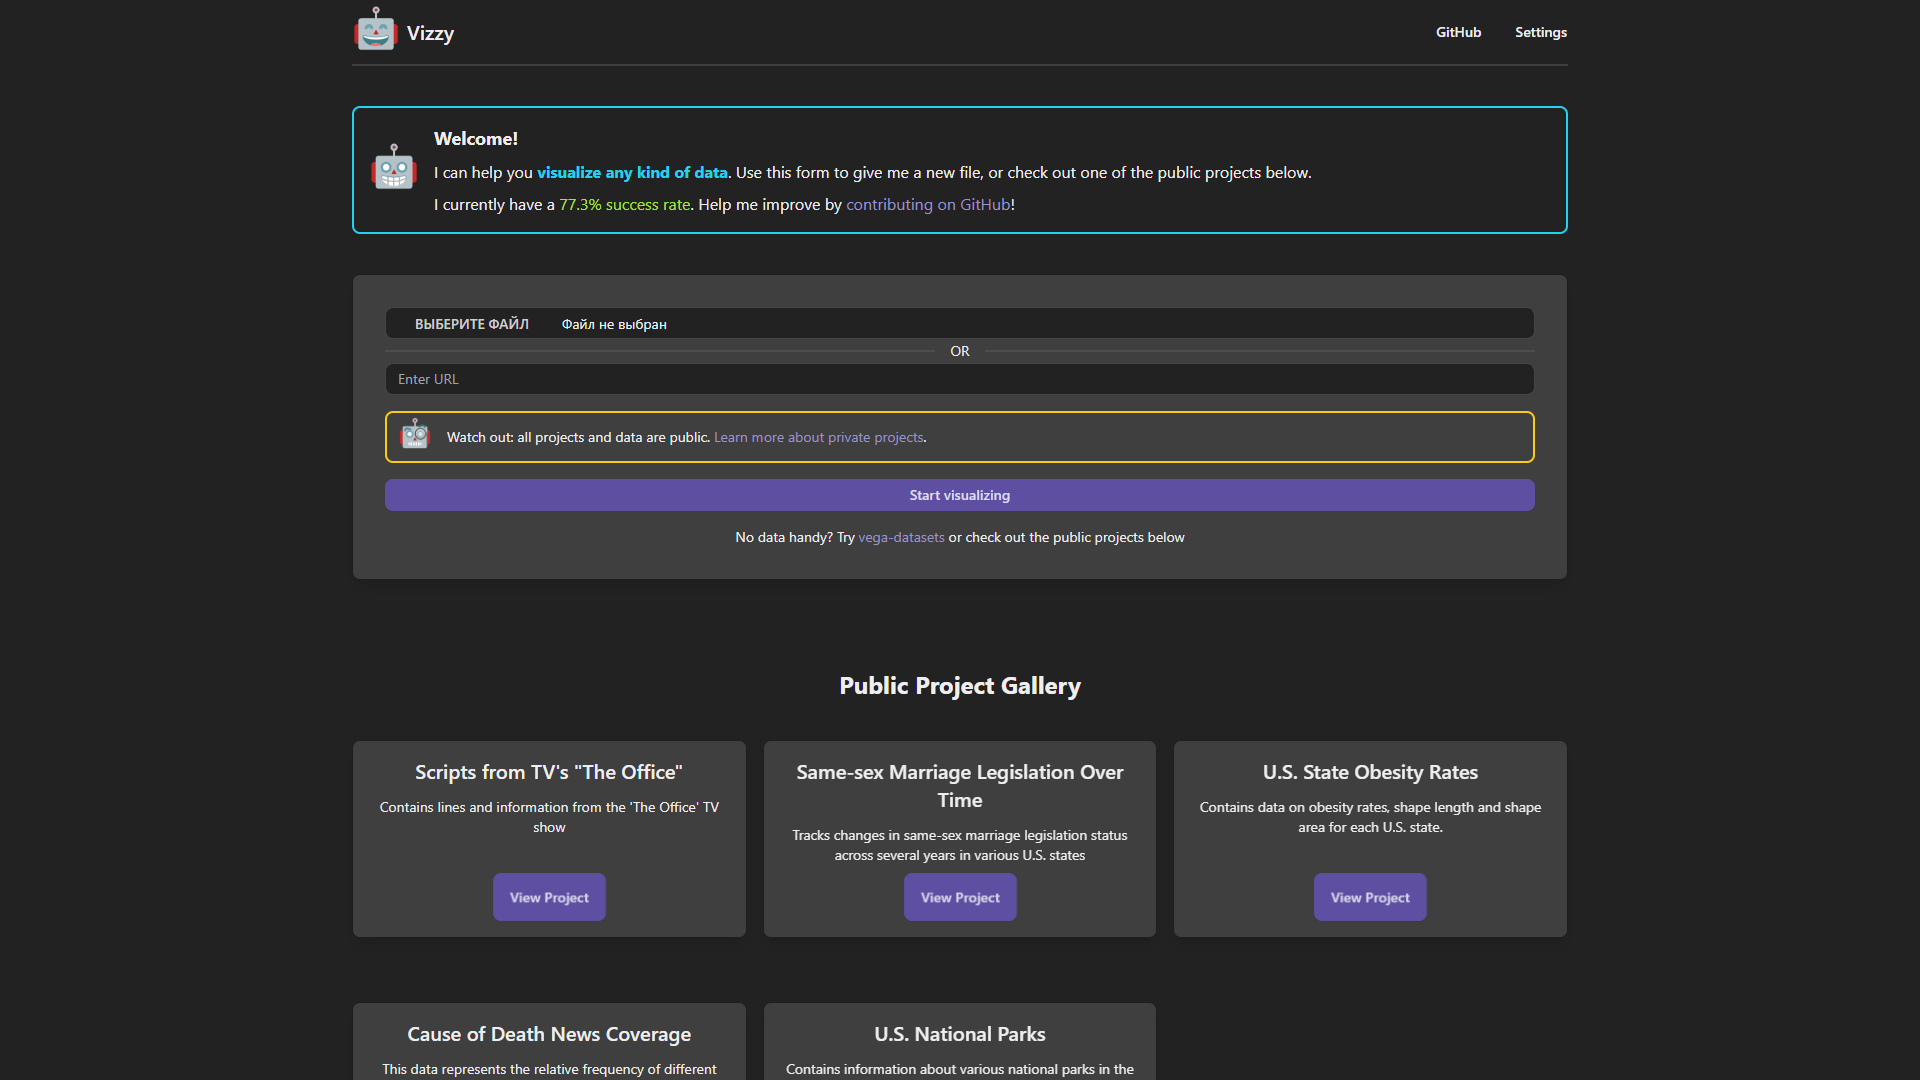Select the U.S. National Parks card title

pyautogui.click(x=960, y=1034)
